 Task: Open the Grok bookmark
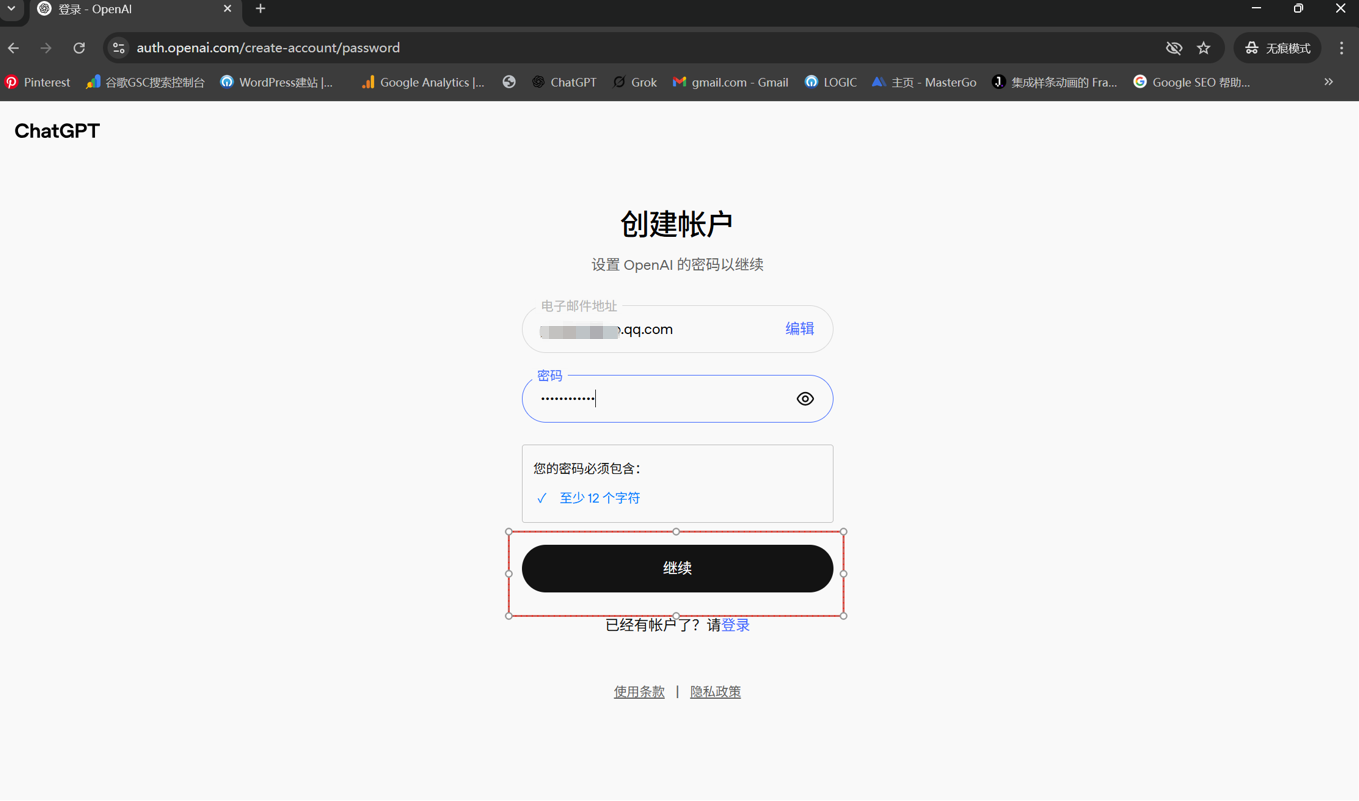(635, 82)
